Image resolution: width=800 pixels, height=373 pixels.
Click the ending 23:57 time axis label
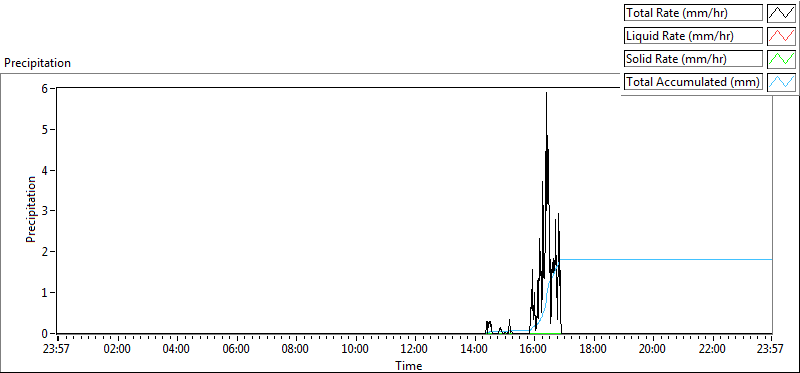coord(771,350)
